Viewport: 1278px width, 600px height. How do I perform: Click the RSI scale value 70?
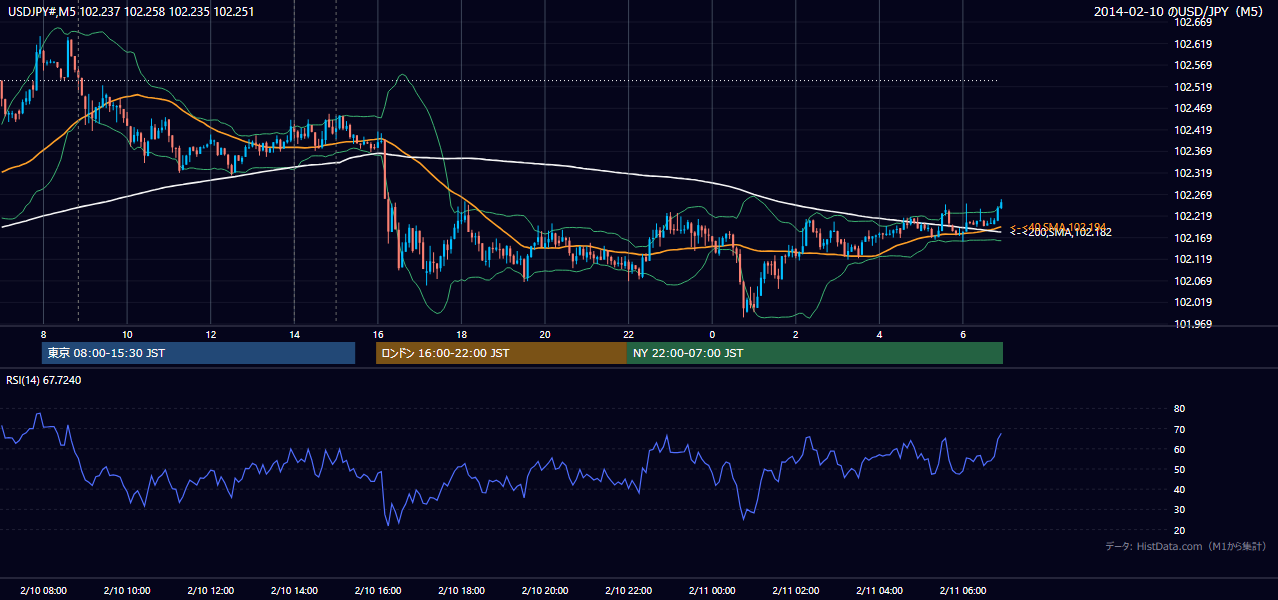pyautogui.click(x=1179, y=429)
